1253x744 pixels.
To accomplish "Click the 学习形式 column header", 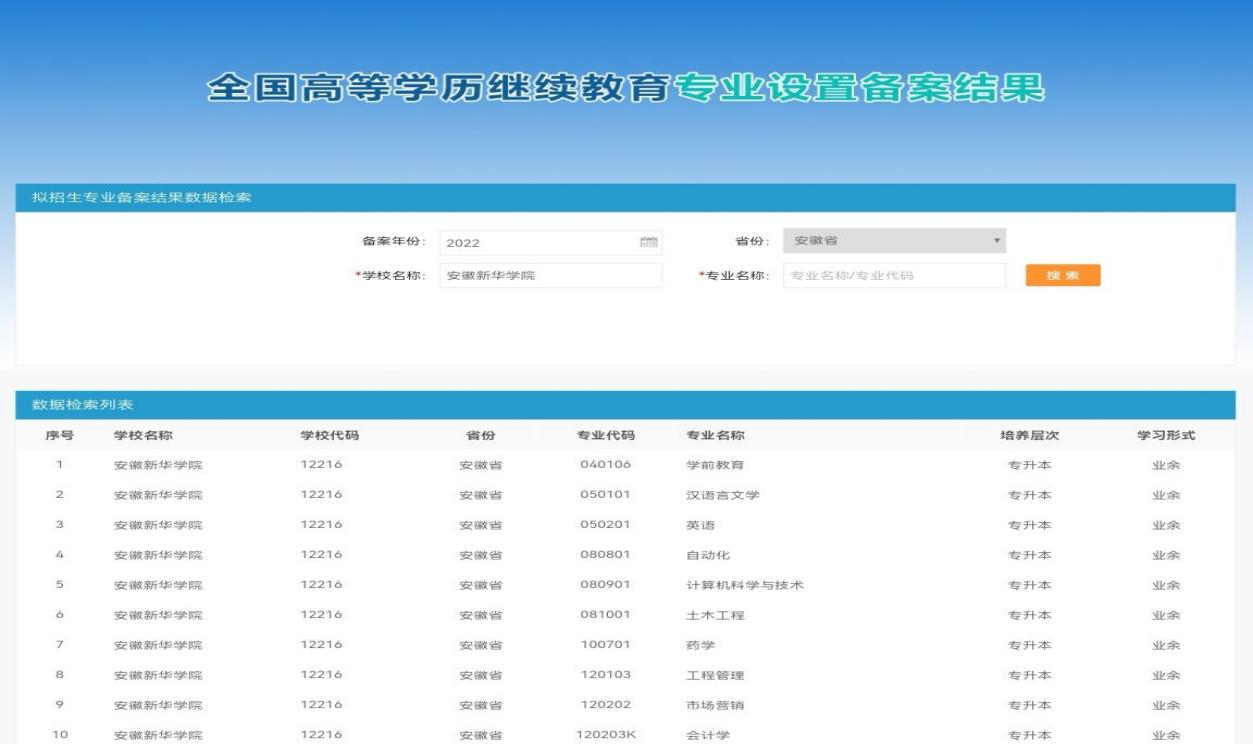I will 1166,435.
